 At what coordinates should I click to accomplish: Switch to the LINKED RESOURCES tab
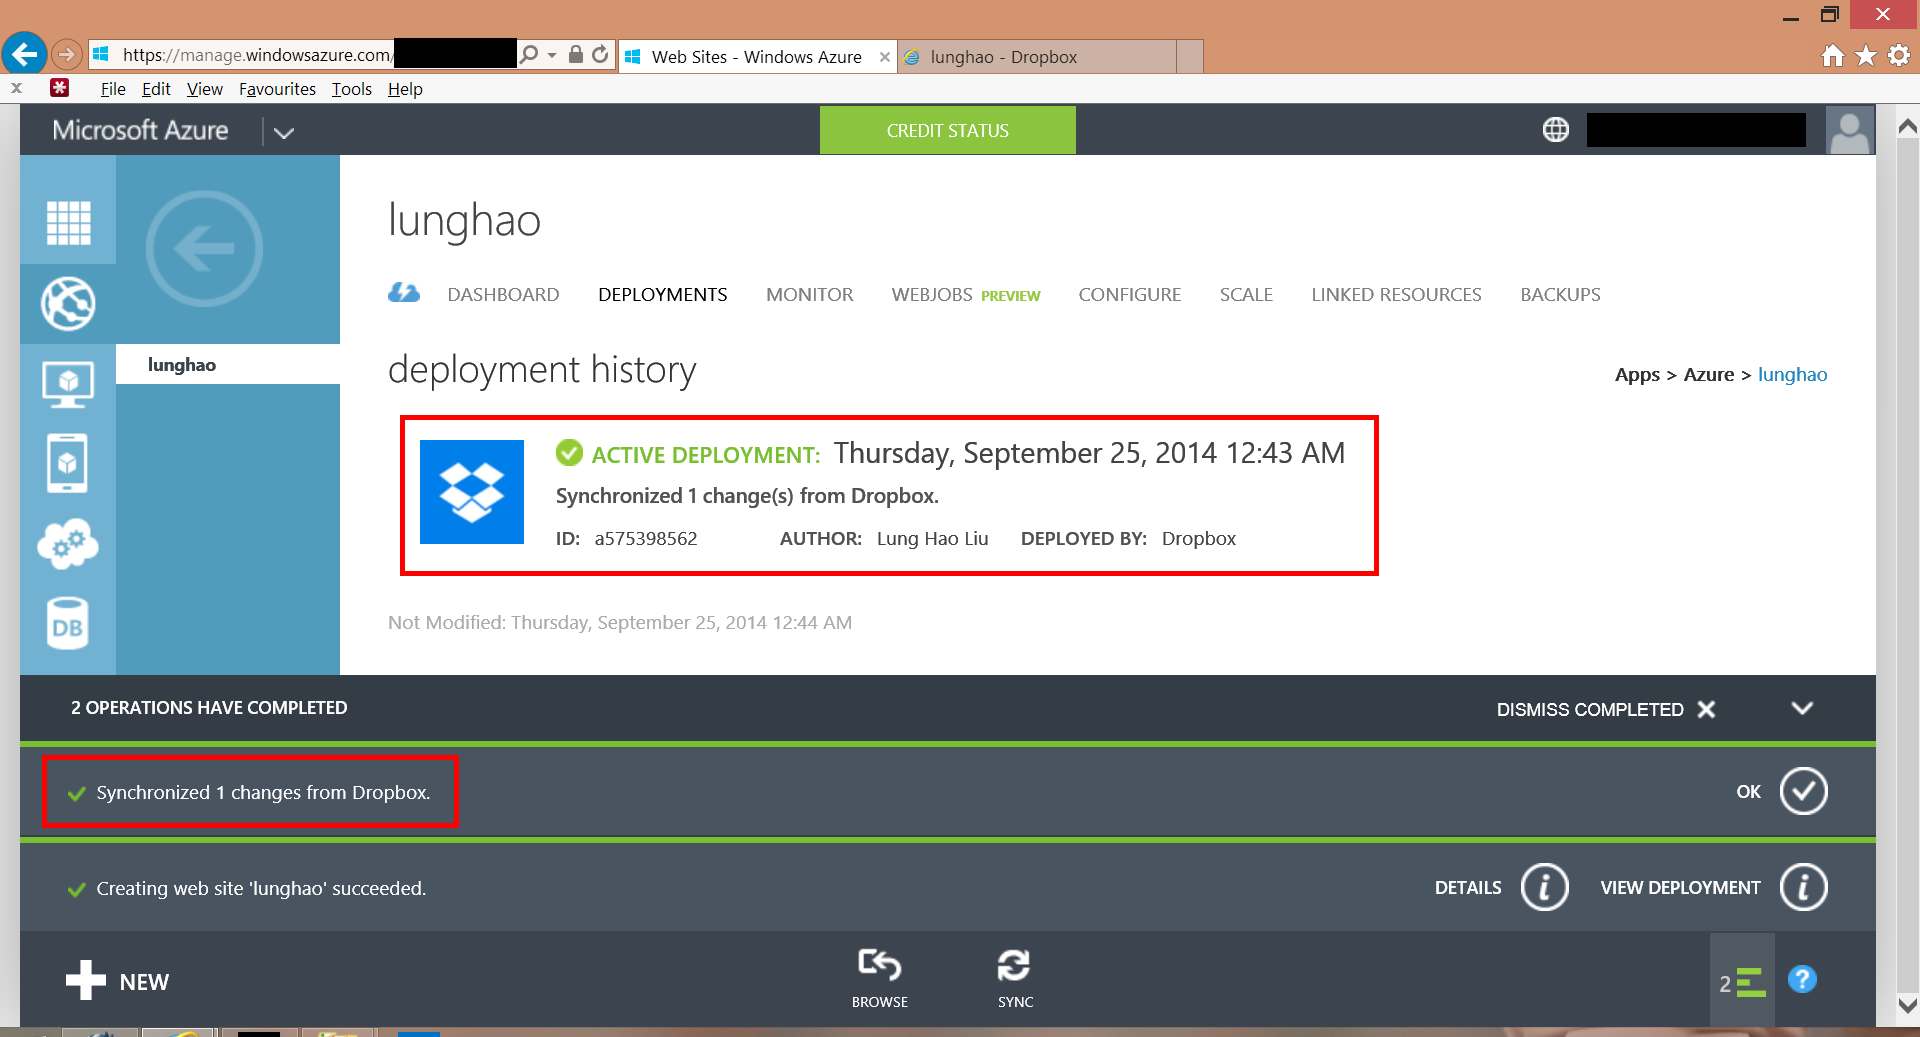1396,295
